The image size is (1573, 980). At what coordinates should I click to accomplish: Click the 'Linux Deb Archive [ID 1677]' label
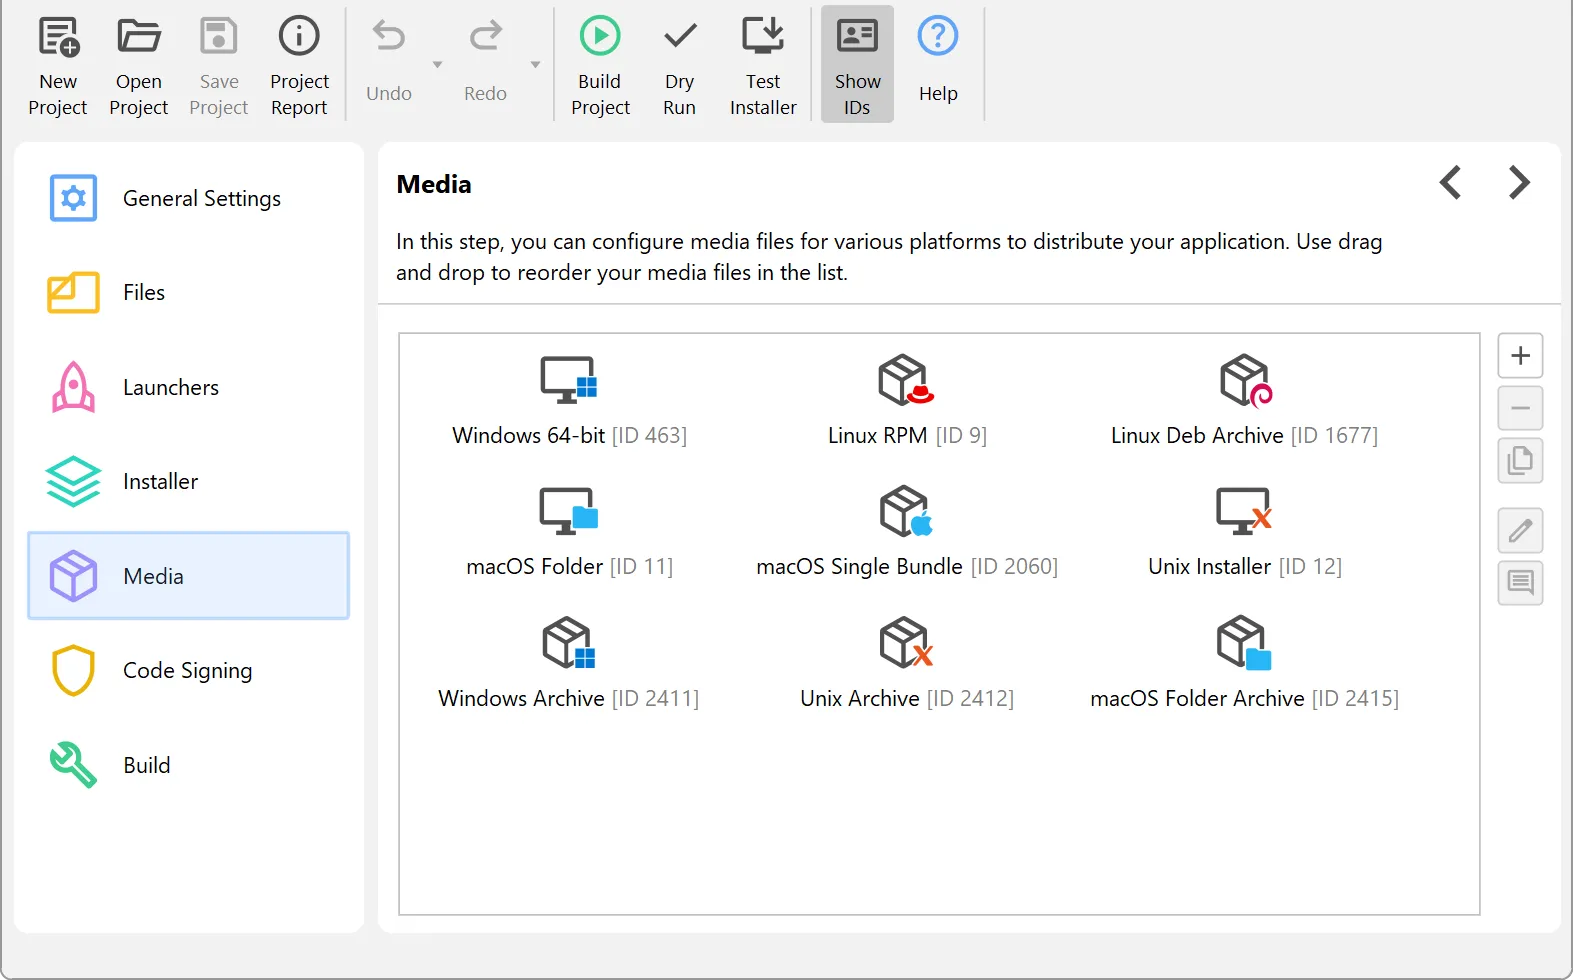1244,436
